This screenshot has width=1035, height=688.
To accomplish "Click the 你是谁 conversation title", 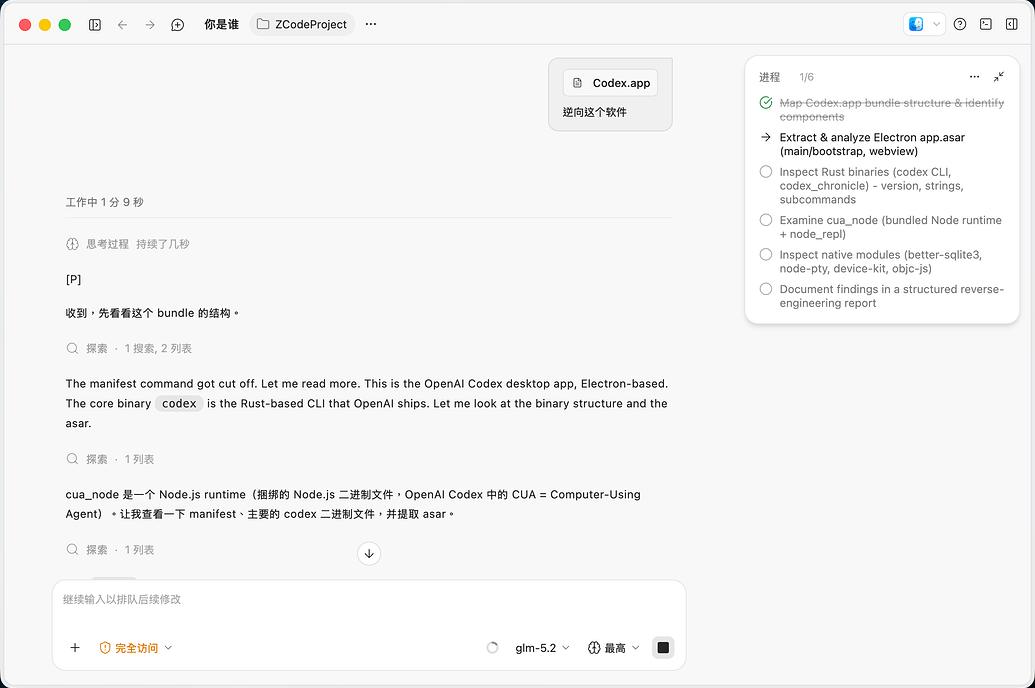I will [x=221, y=24].
